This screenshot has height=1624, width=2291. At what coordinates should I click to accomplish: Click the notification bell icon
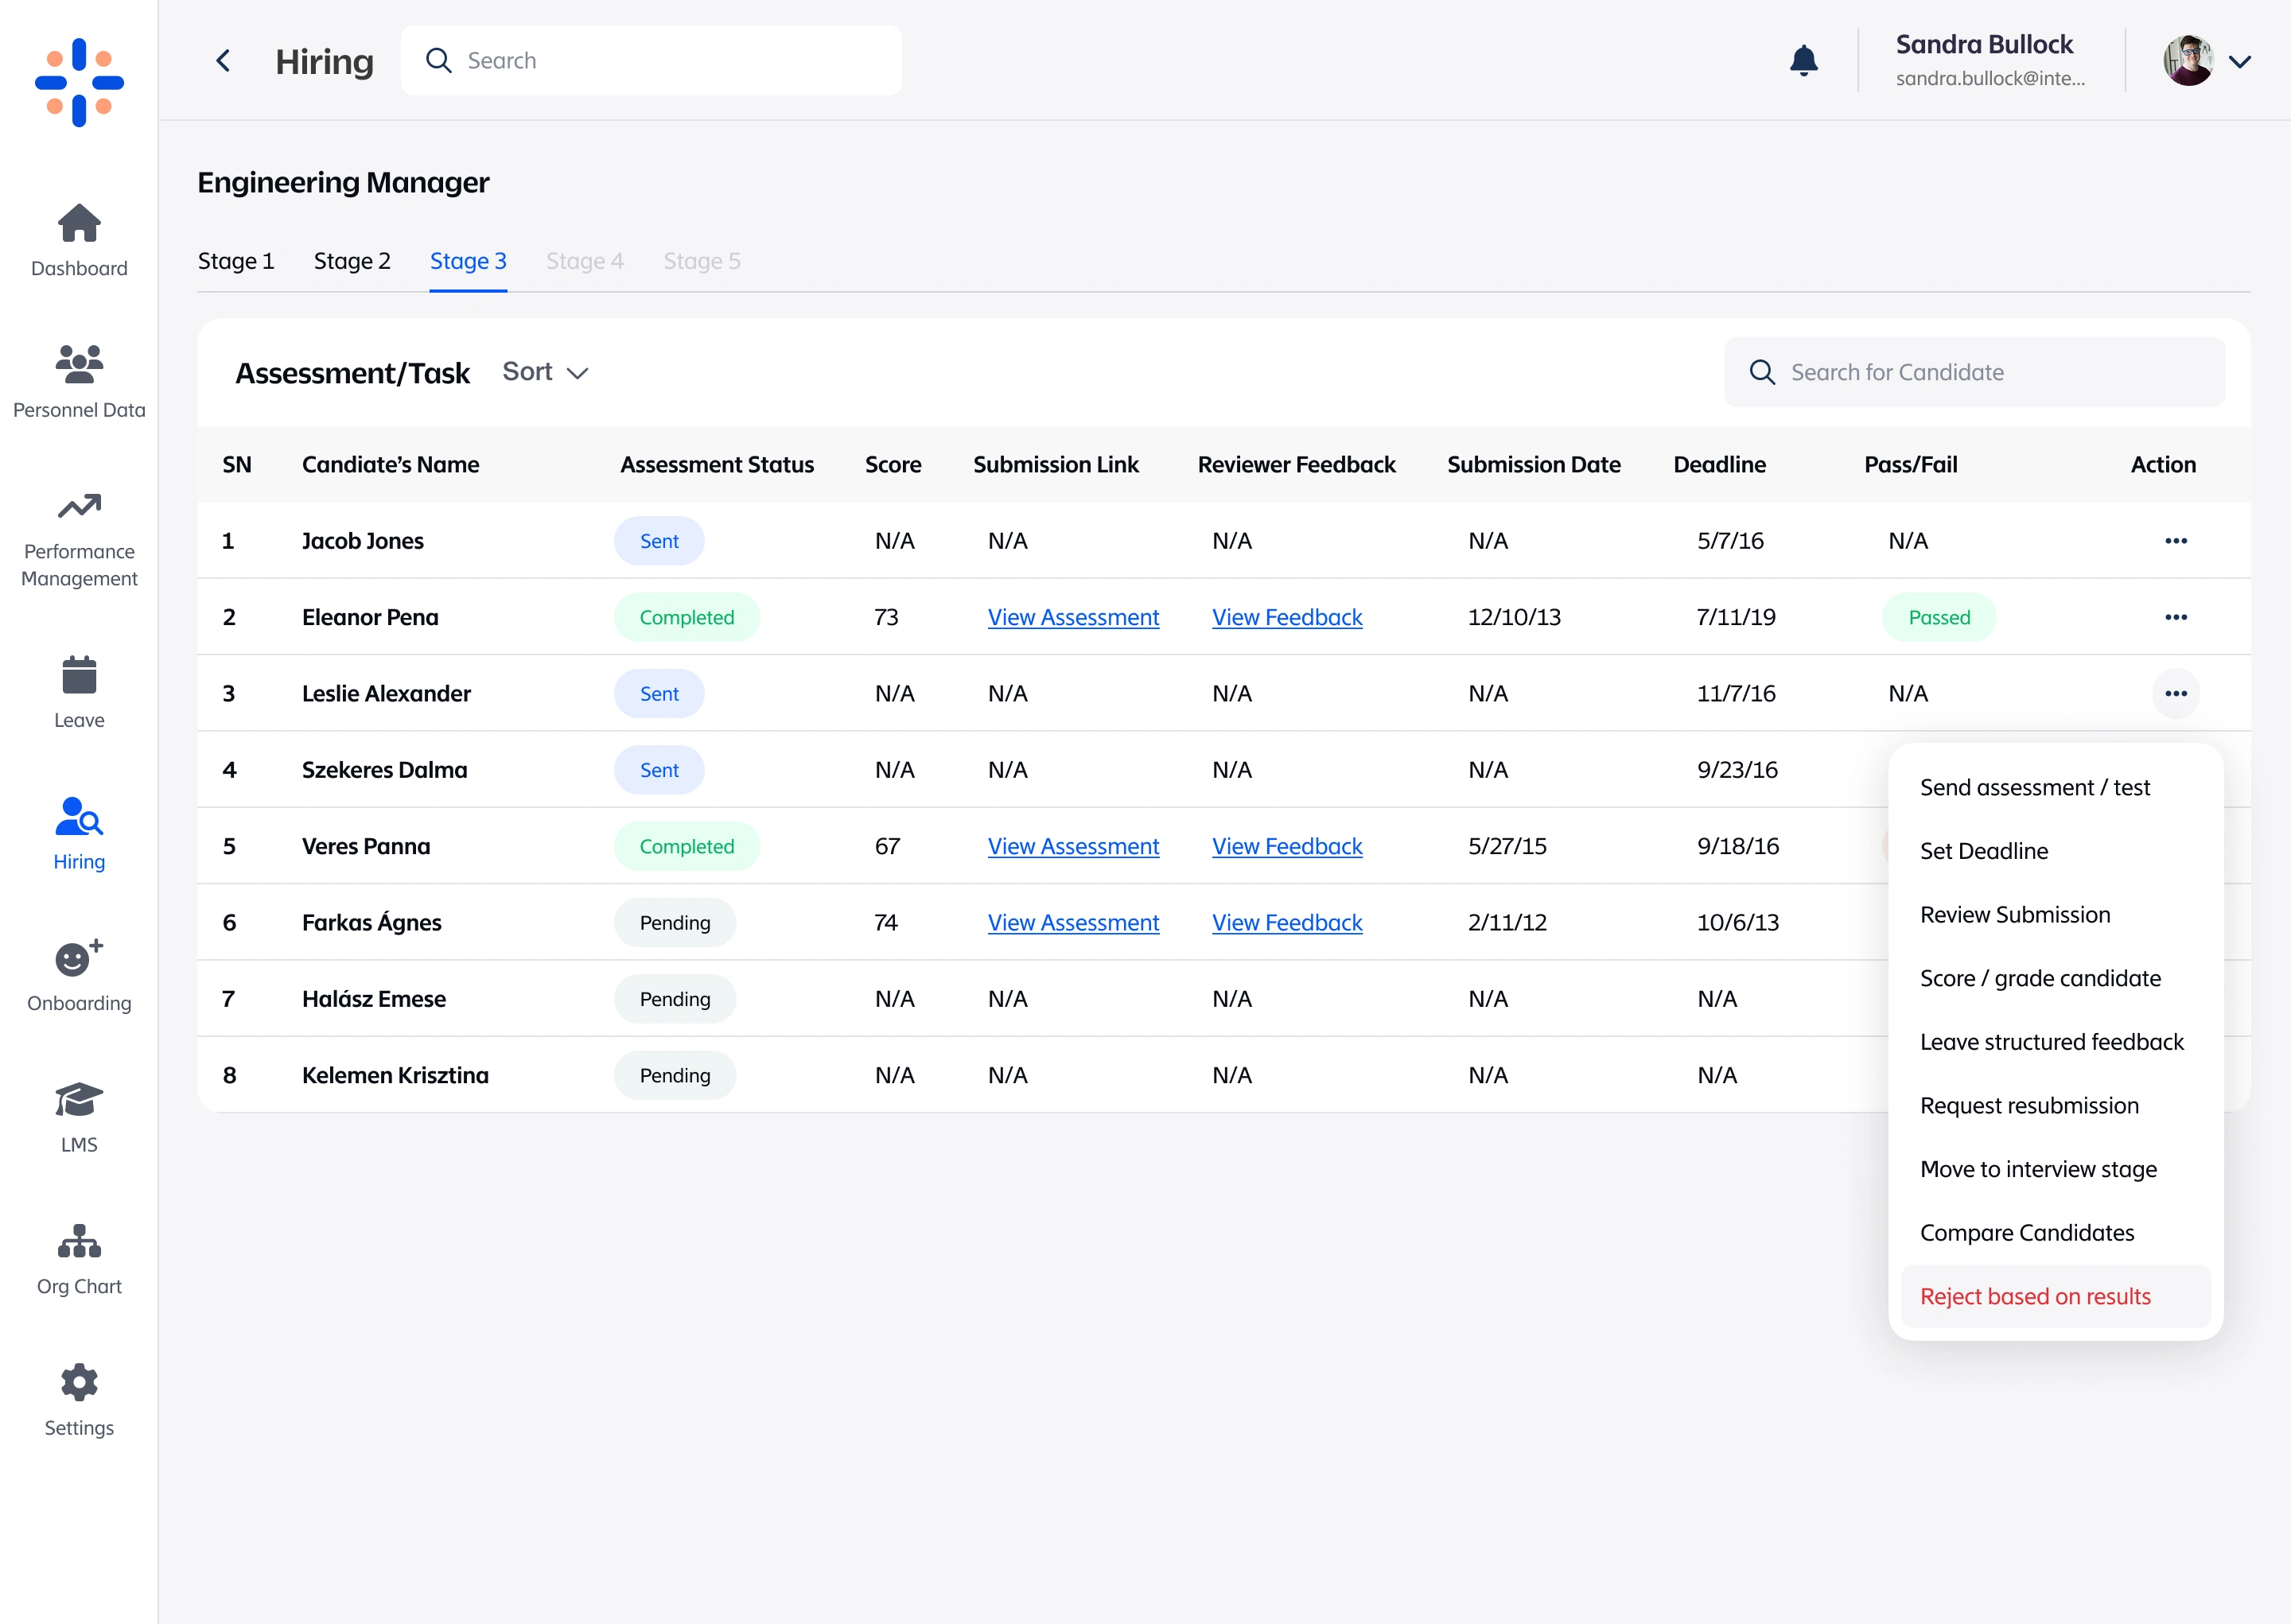(x=1803, y=61)
